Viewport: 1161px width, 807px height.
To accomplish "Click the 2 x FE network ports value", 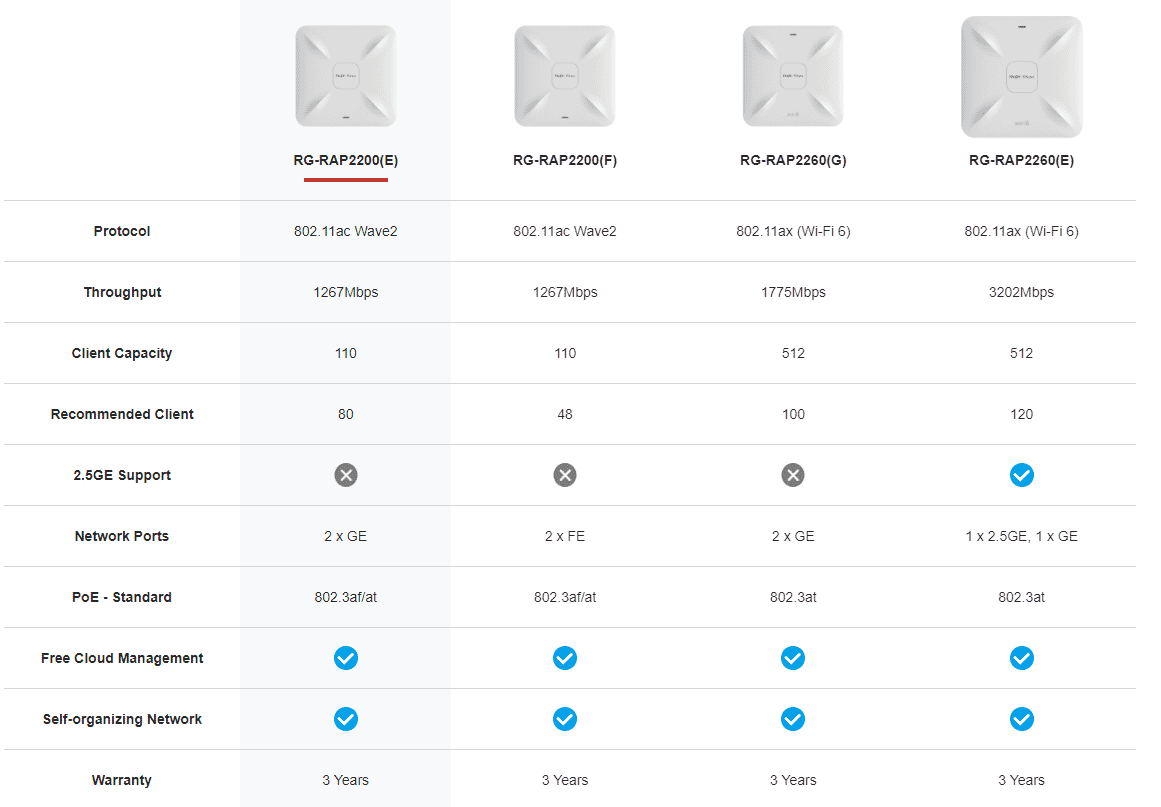I will [564, 536].
